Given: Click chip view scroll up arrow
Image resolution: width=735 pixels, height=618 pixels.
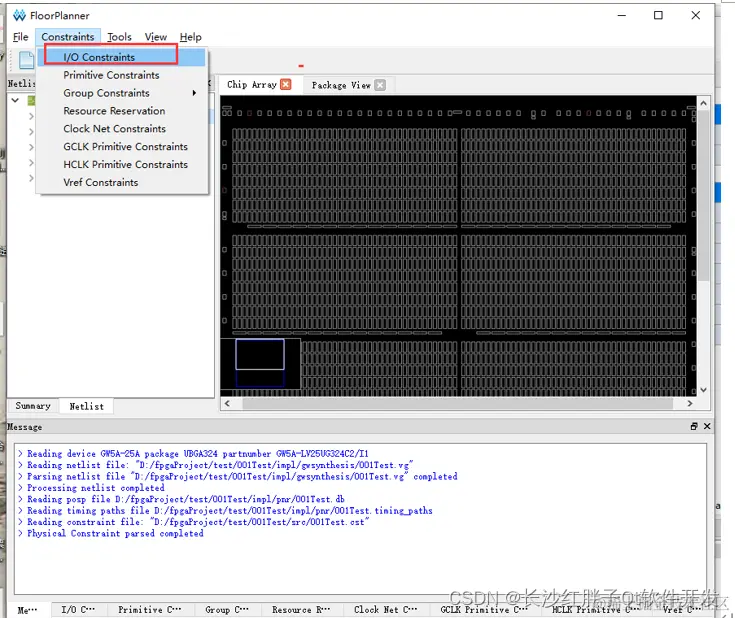Looking at the screenshot, I should pyautogui.click(x=703, y=103).
